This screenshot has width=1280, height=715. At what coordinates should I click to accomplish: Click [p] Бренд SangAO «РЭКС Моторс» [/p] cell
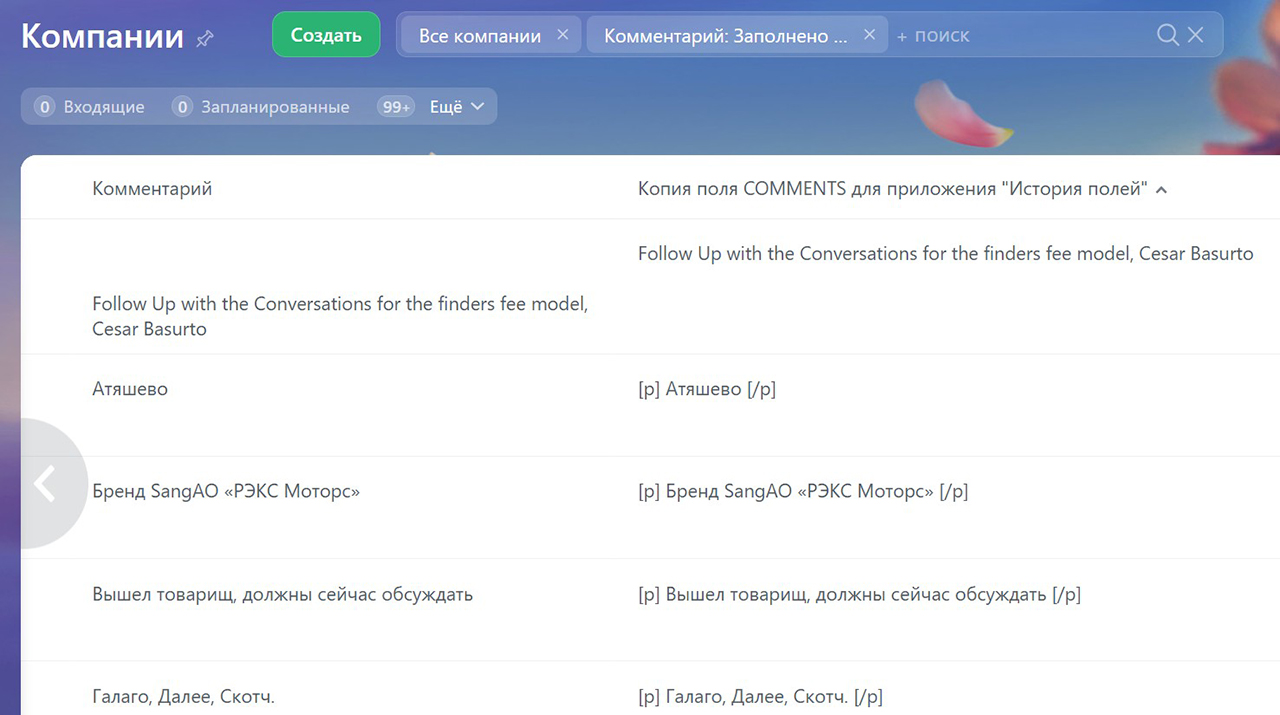click(803, 491)
